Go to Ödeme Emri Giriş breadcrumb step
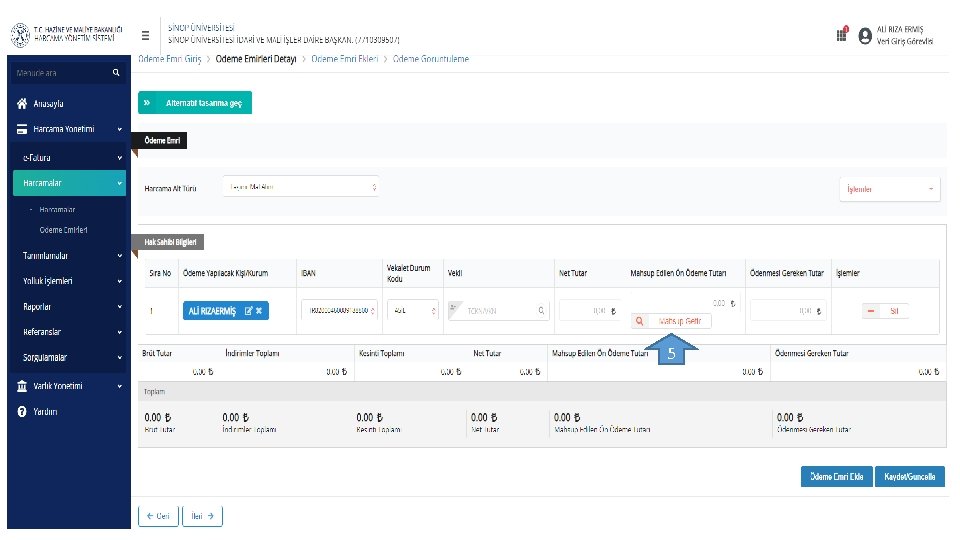The image size is (960, 540). point(170,59)
